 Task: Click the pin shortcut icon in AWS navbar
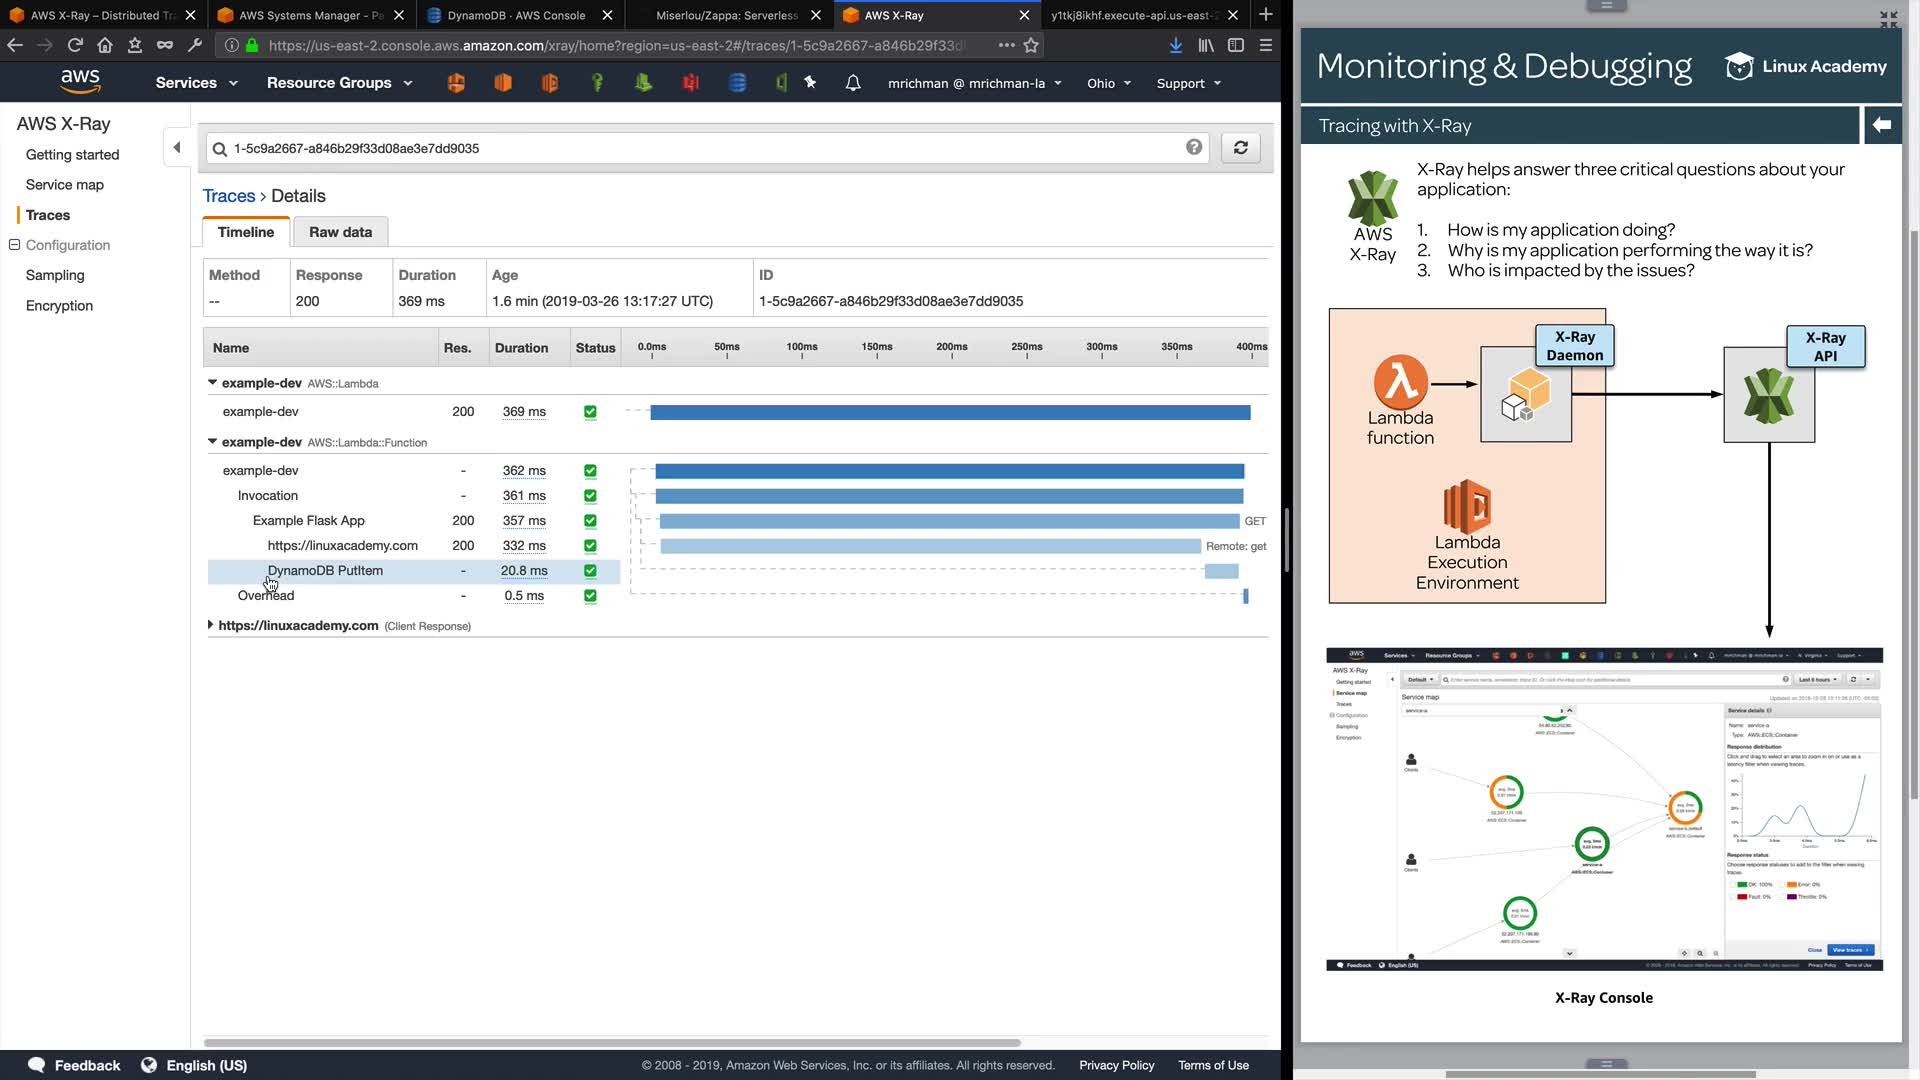point(810,83)
